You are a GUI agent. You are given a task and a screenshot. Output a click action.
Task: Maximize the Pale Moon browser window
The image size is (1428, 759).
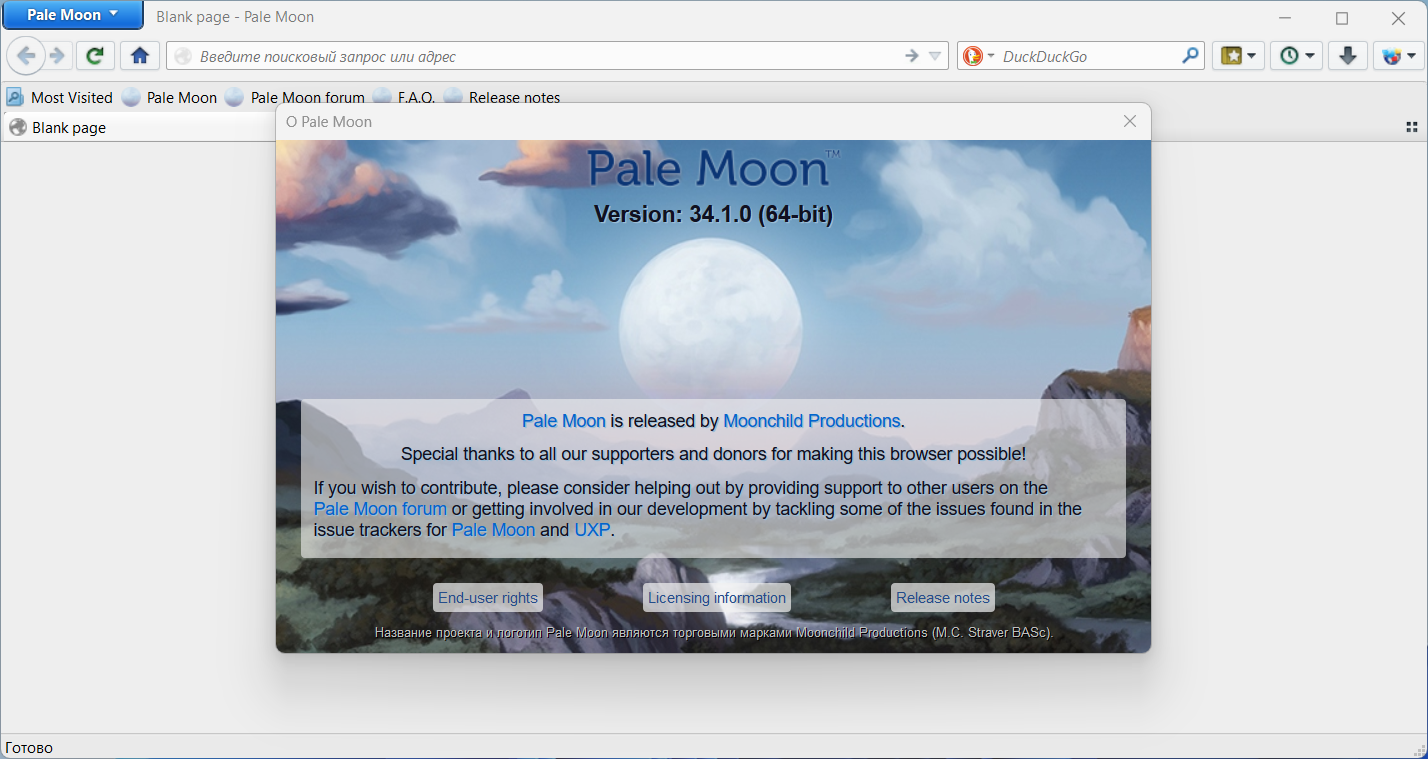tap(1342, 17)
